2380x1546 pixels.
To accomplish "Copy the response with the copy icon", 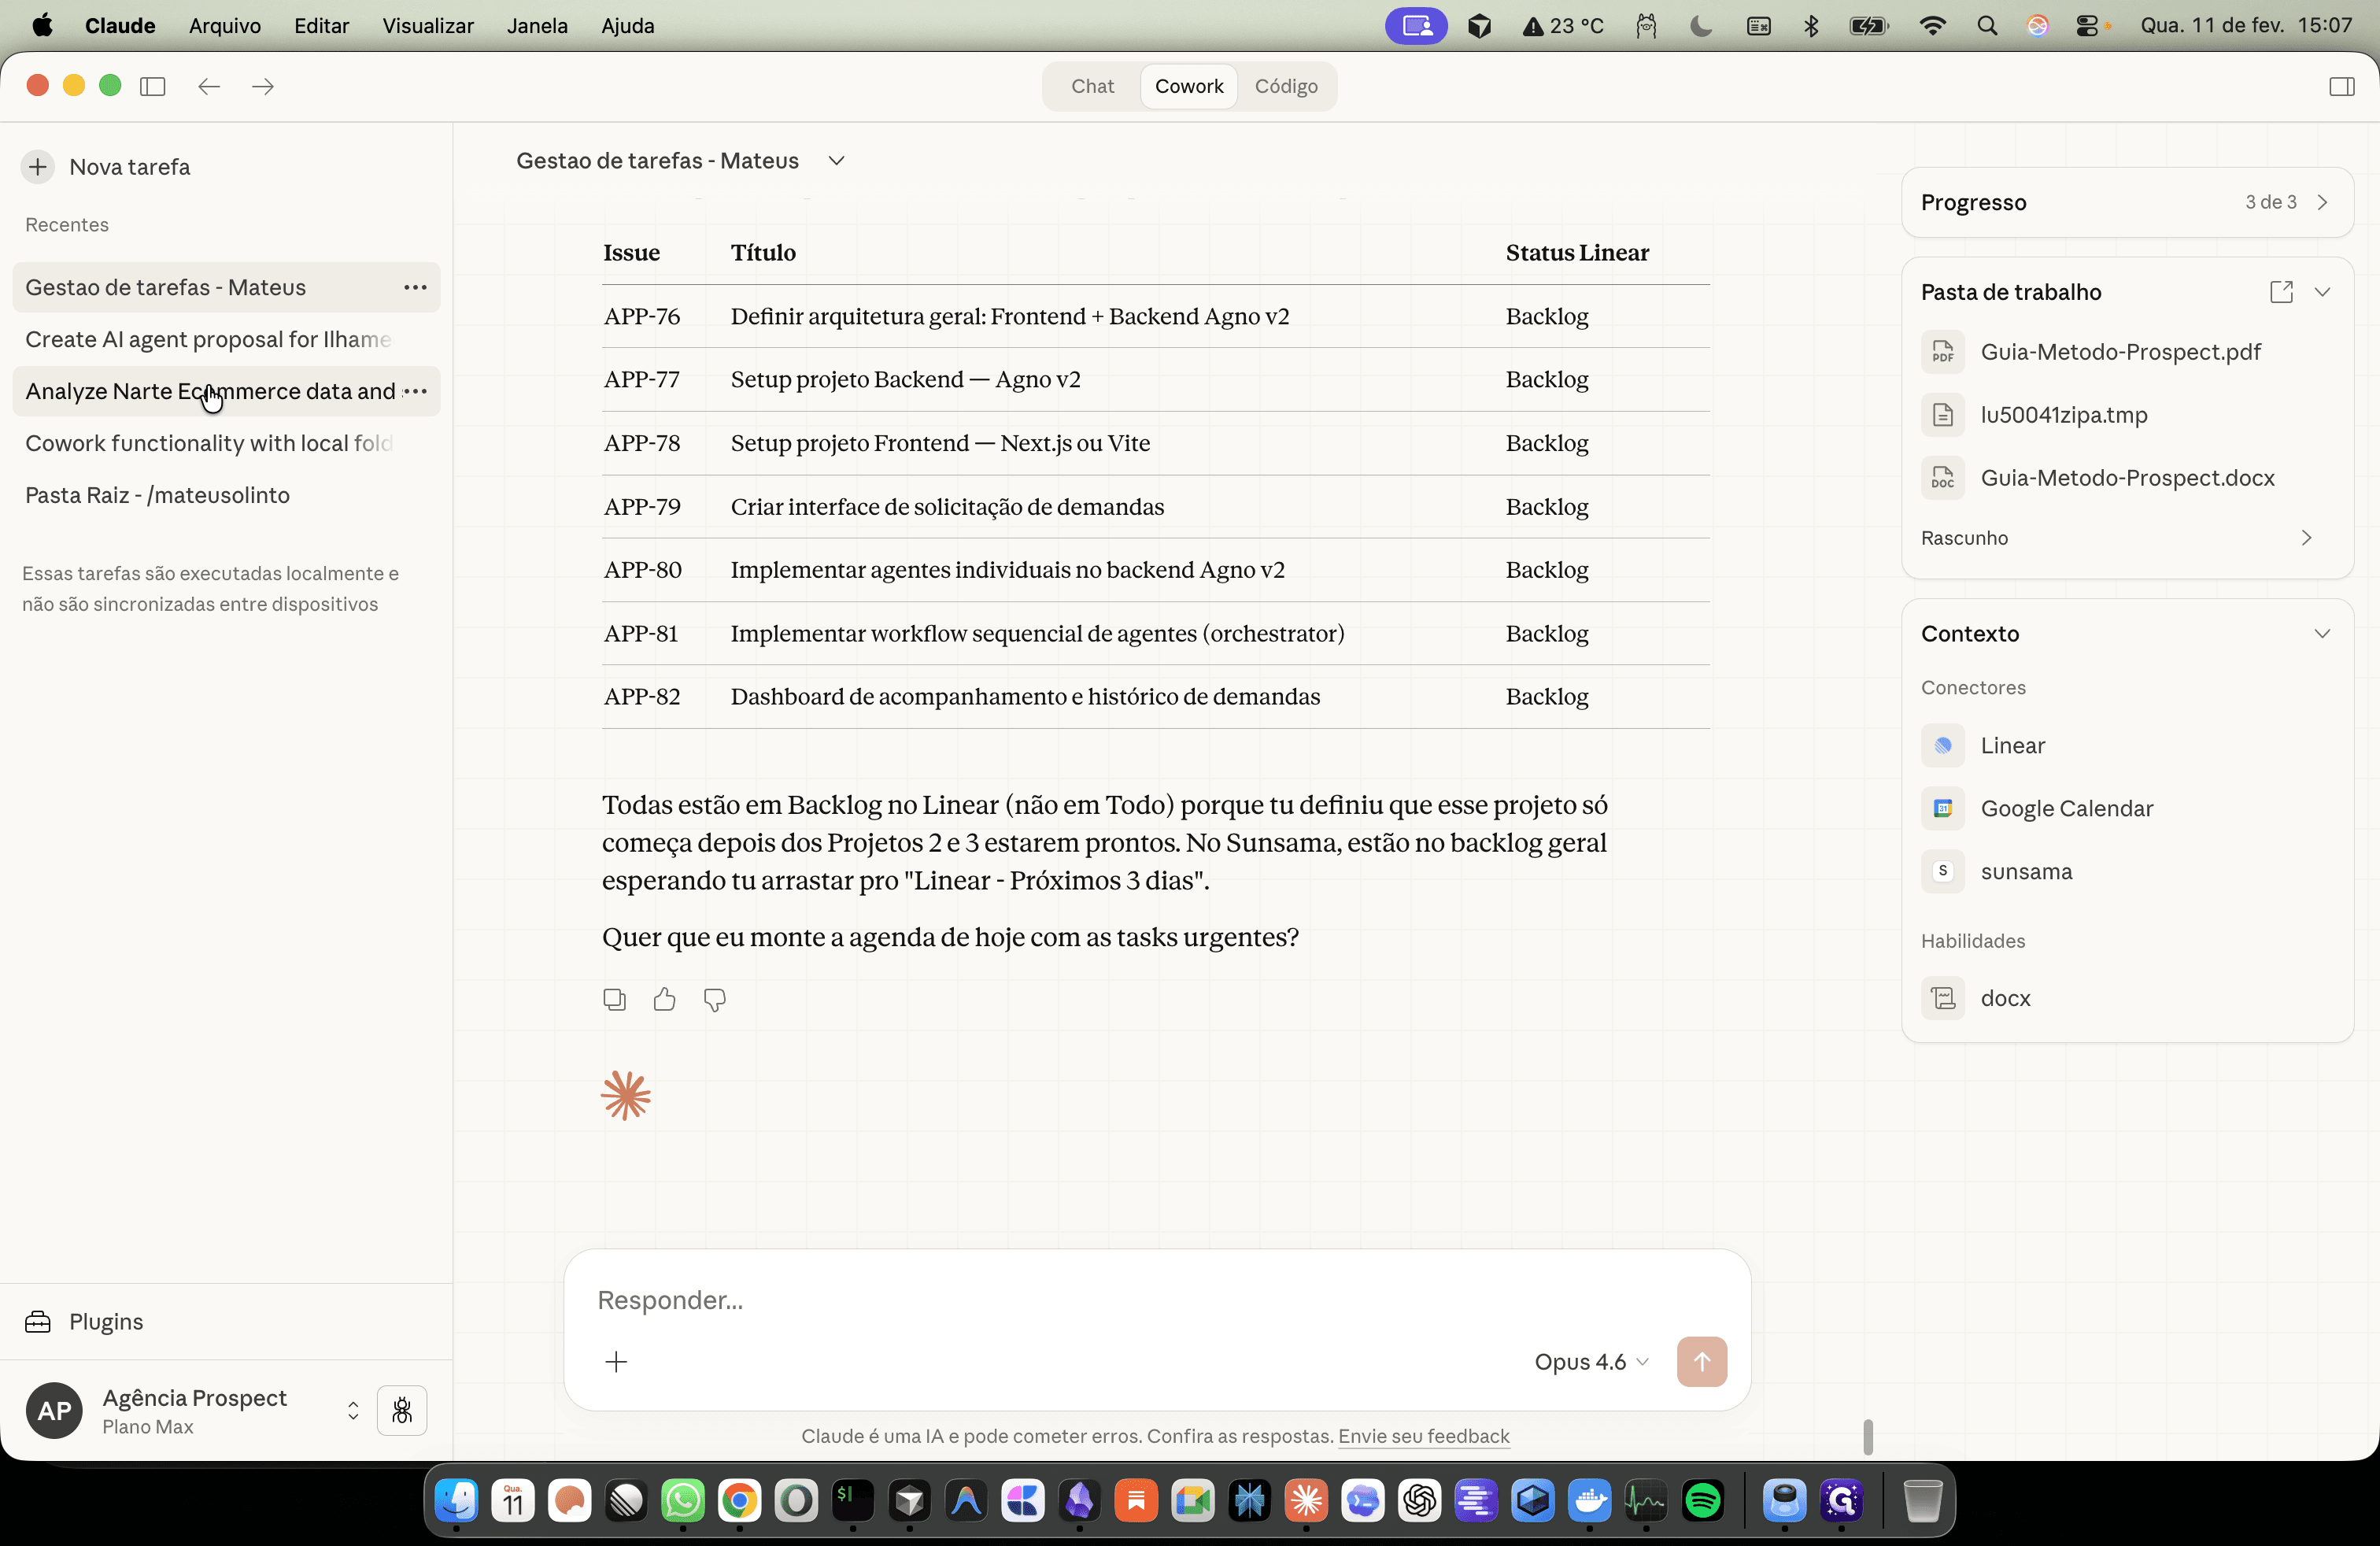I will (x=614, y=999).
